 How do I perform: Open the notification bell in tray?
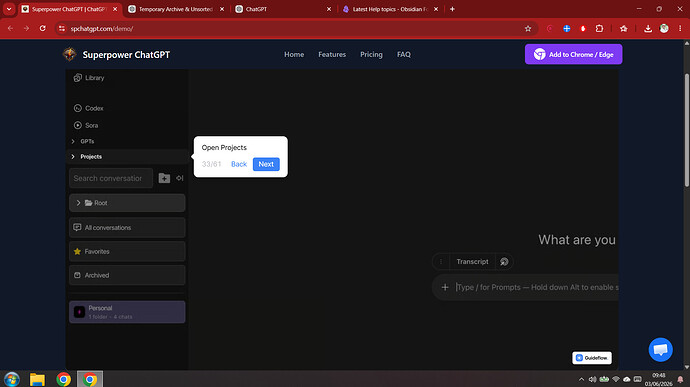click(680, 379)
